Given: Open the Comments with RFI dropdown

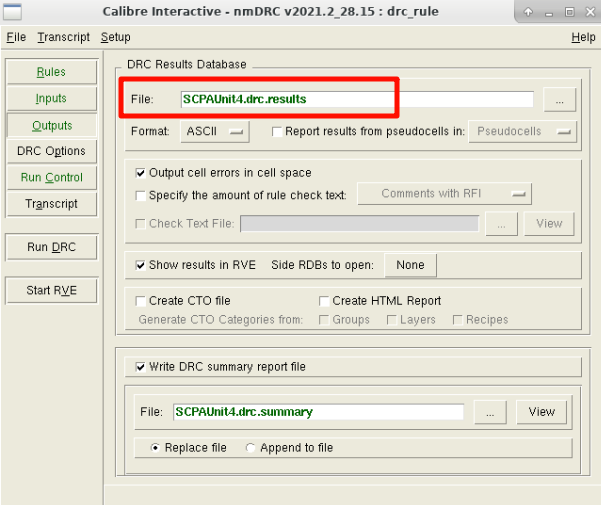Looking at the screenshot, I should [445, 193].
